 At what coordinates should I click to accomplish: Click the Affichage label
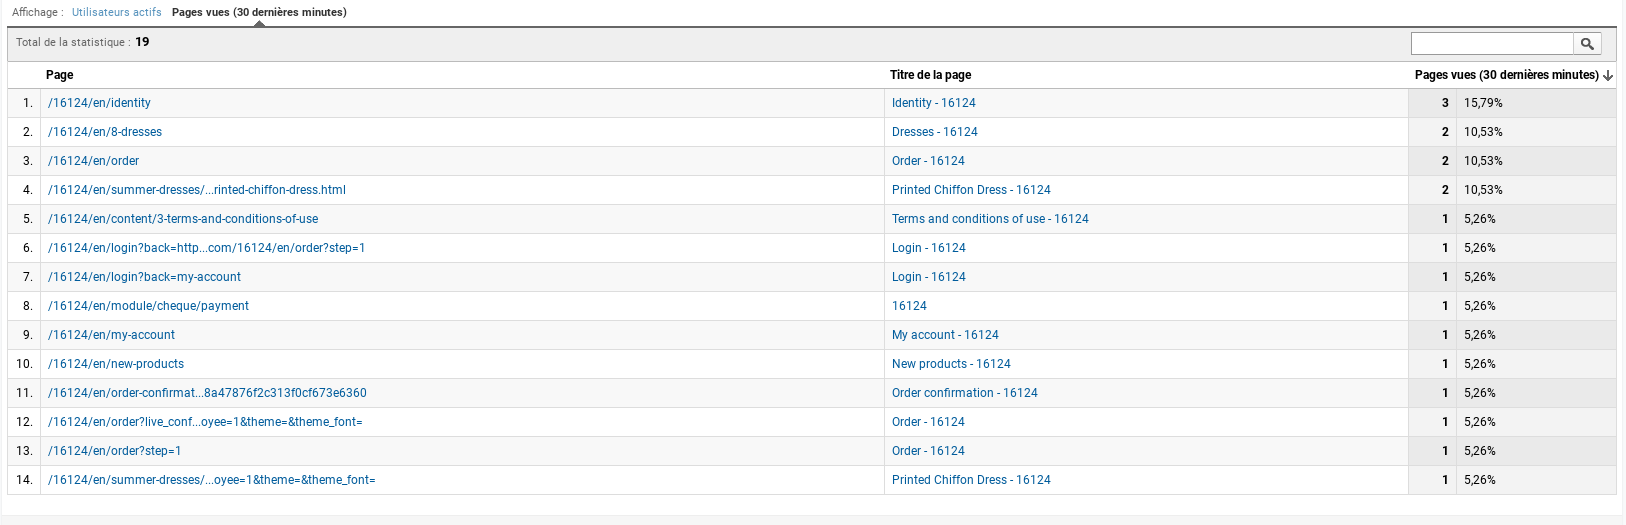(x=37, y=12)
